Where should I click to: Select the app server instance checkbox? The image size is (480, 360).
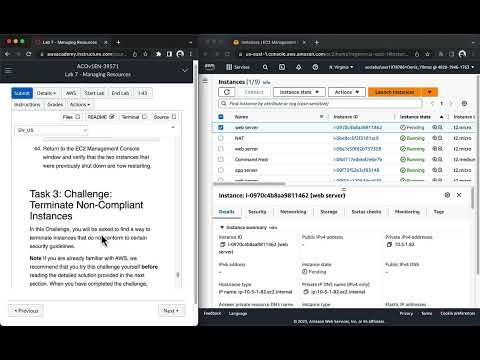click(x=221, y=170)
